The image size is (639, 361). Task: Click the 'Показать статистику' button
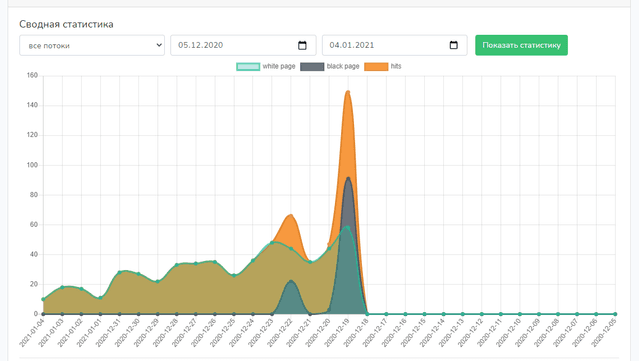[x=521, y=45]
